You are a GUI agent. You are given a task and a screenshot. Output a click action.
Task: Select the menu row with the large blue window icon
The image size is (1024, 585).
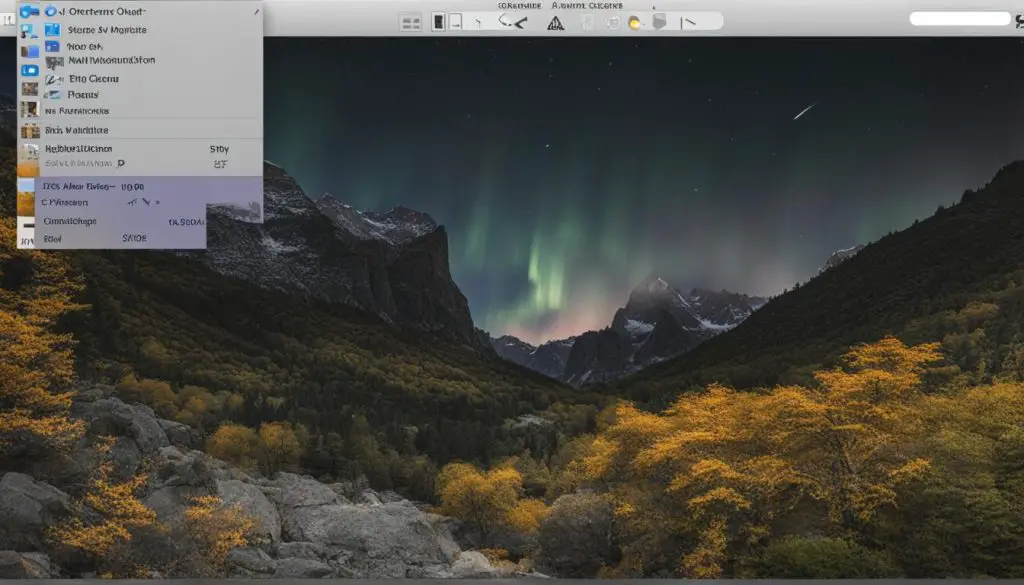[x=152, y=30]
